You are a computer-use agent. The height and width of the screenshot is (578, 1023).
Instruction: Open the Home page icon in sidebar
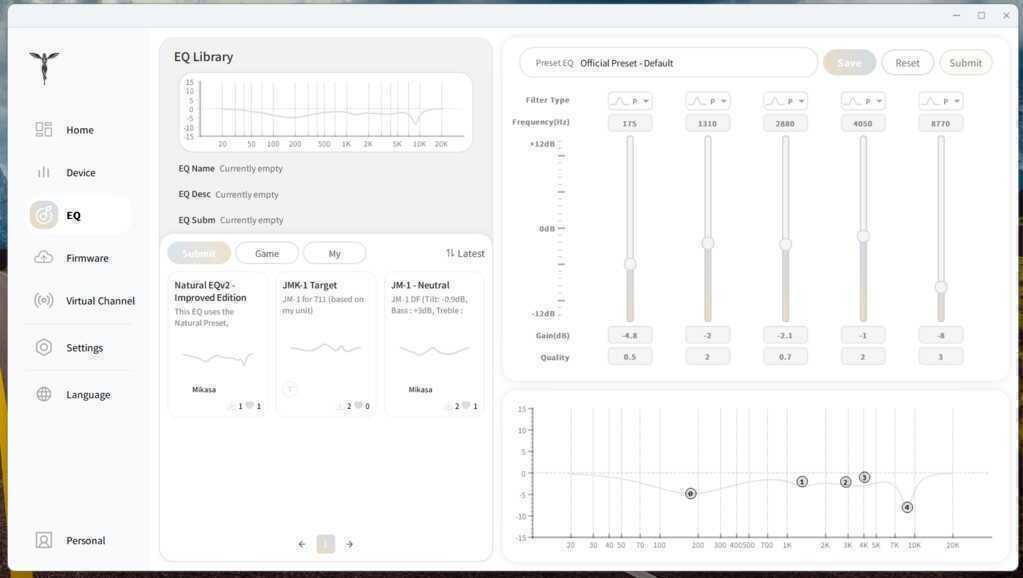tap(44, 130)
